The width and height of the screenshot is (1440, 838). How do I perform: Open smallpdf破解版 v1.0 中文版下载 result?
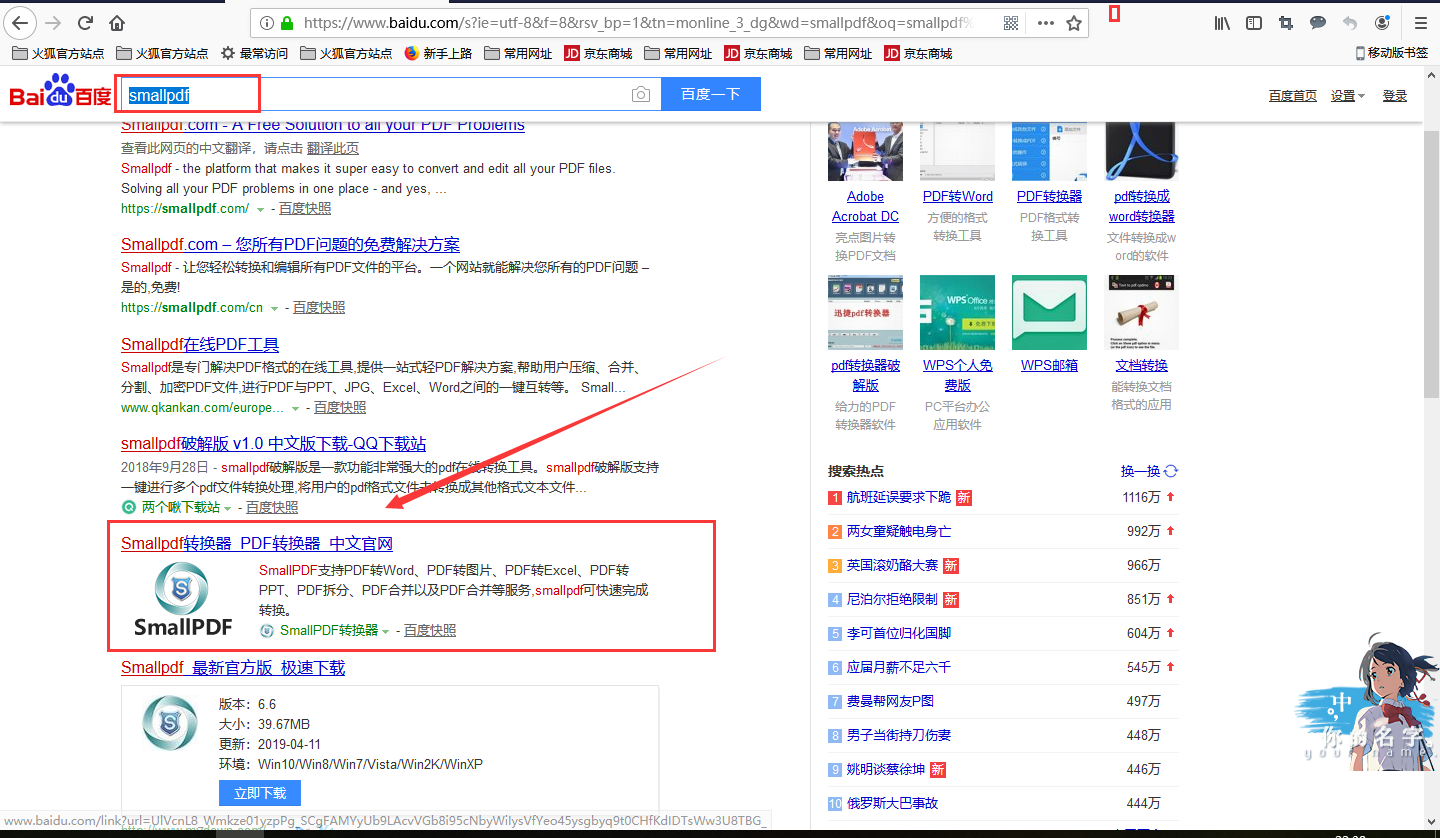tap(274, 444)
